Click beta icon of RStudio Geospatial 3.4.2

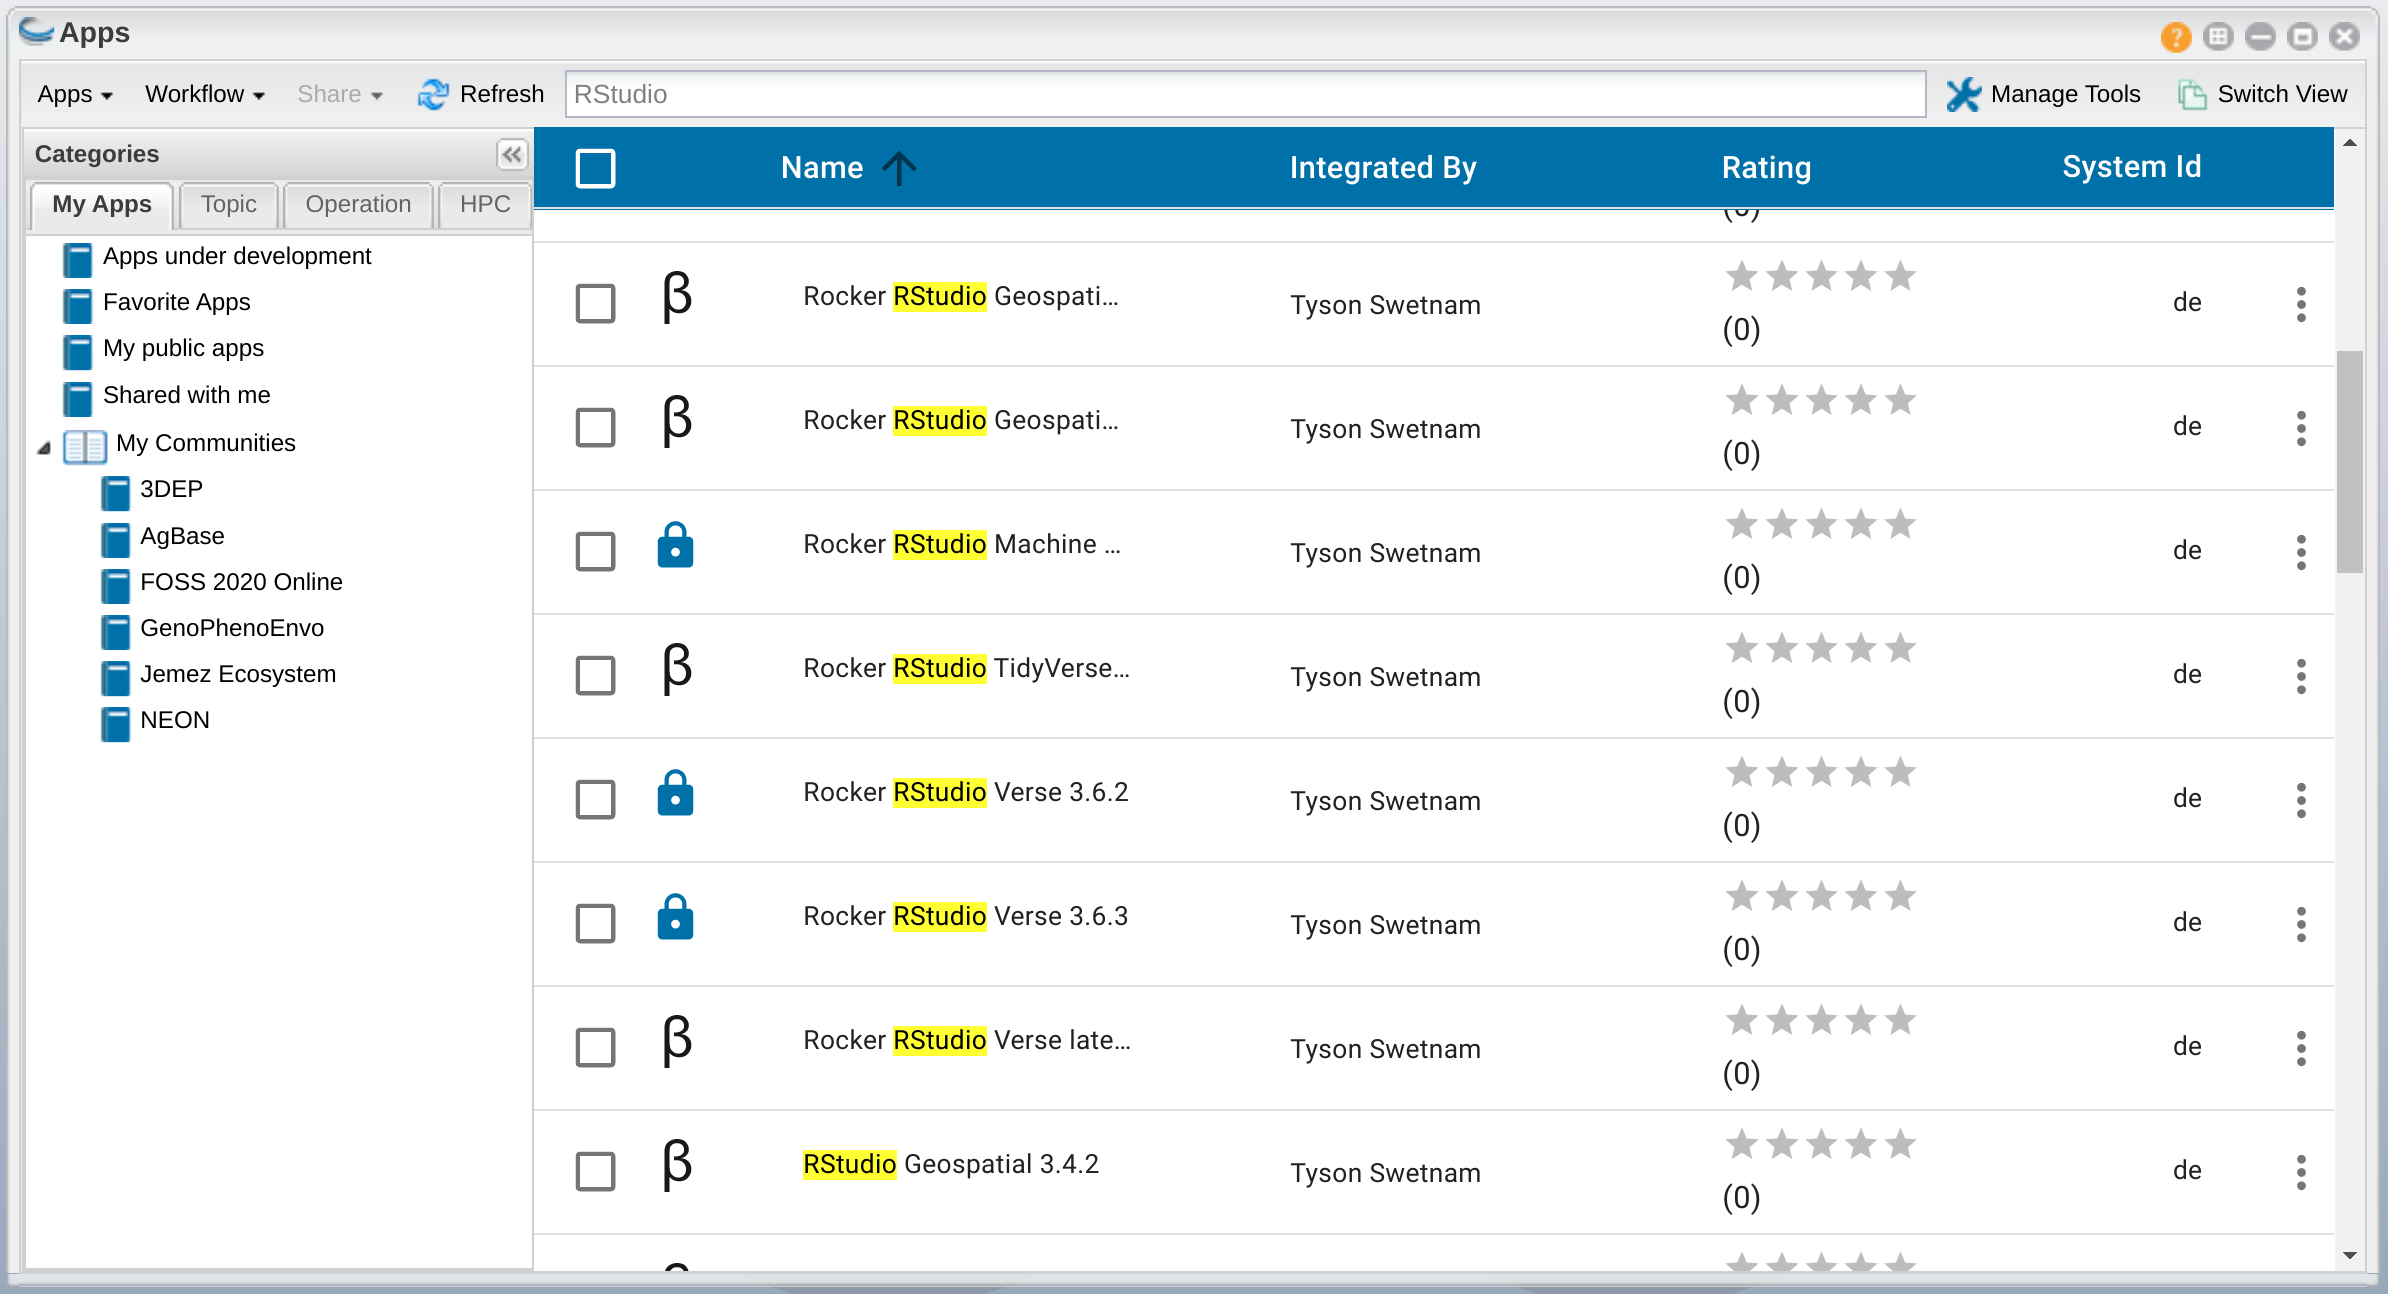677,1166
